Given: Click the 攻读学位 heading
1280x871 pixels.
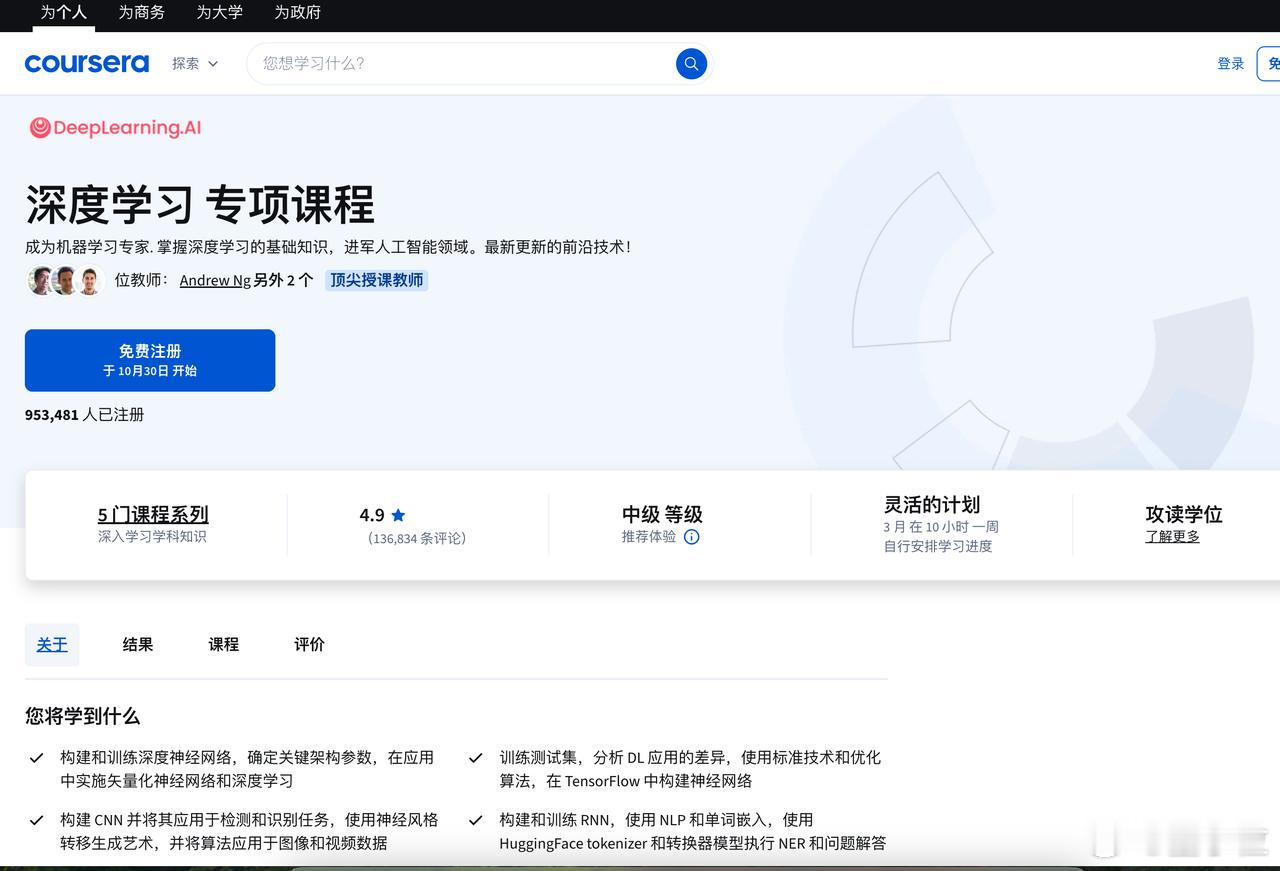Looking at the screenshot, I should [x=1184, y=515].
